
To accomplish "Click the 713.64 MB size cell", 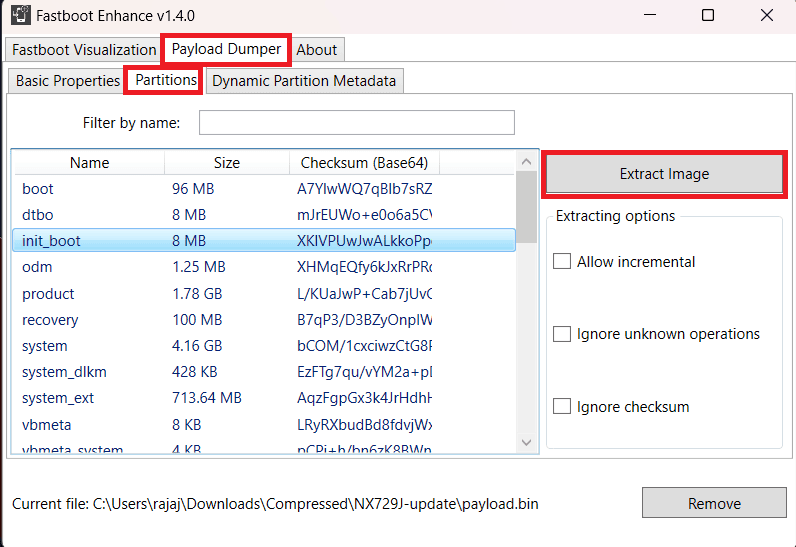I will click(x=207, y=398).
